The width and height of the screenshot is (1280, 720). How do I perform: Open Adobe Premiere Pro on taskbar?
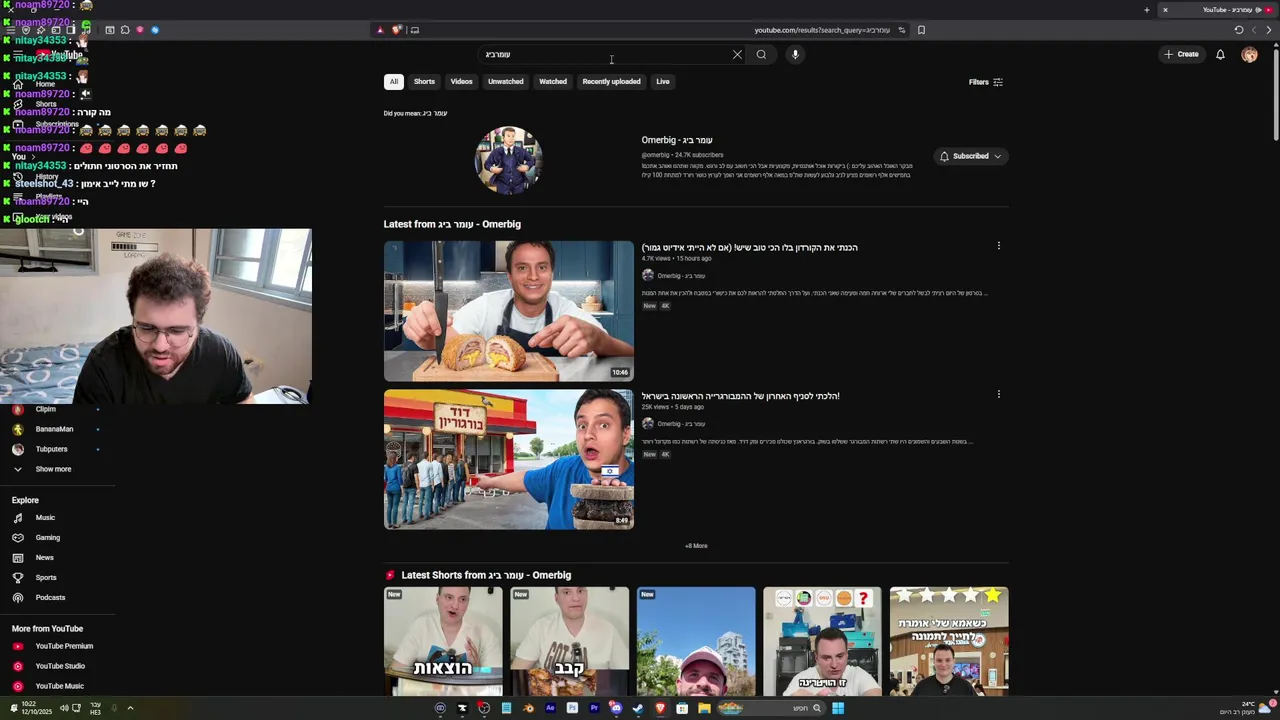coord(594,708)
